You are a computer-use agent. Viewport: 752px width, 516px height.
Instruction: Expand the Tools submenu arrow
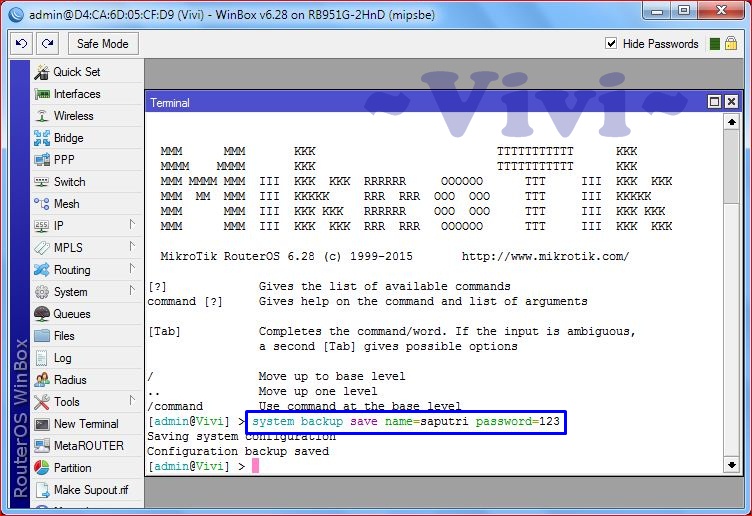132,400
